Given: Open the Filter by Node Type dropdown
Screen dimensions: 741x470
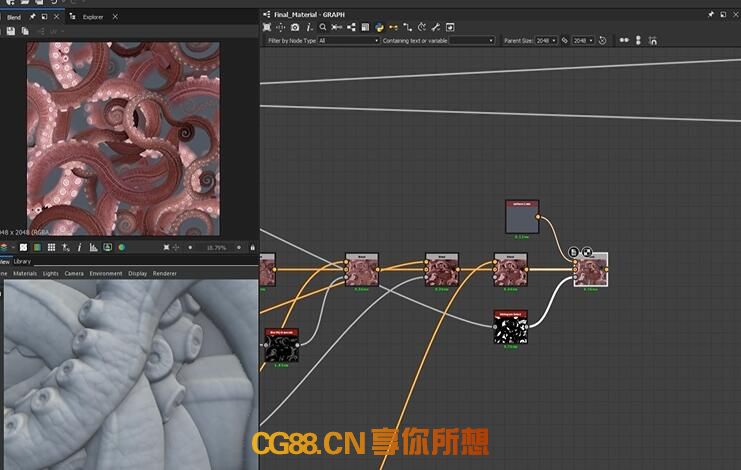Looking at the screenshot, I should pyautogui.click(x=349, y=41).
